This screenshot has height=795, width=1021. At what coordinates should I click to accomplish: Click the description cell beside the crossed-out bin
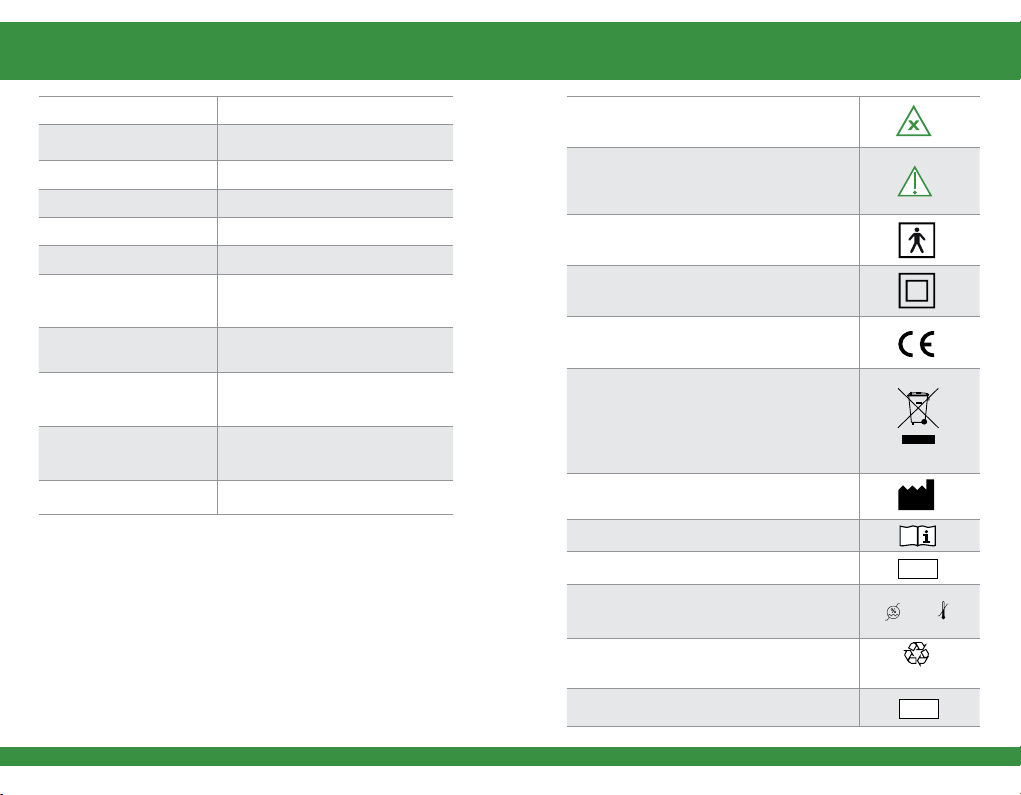coord(713,421)
